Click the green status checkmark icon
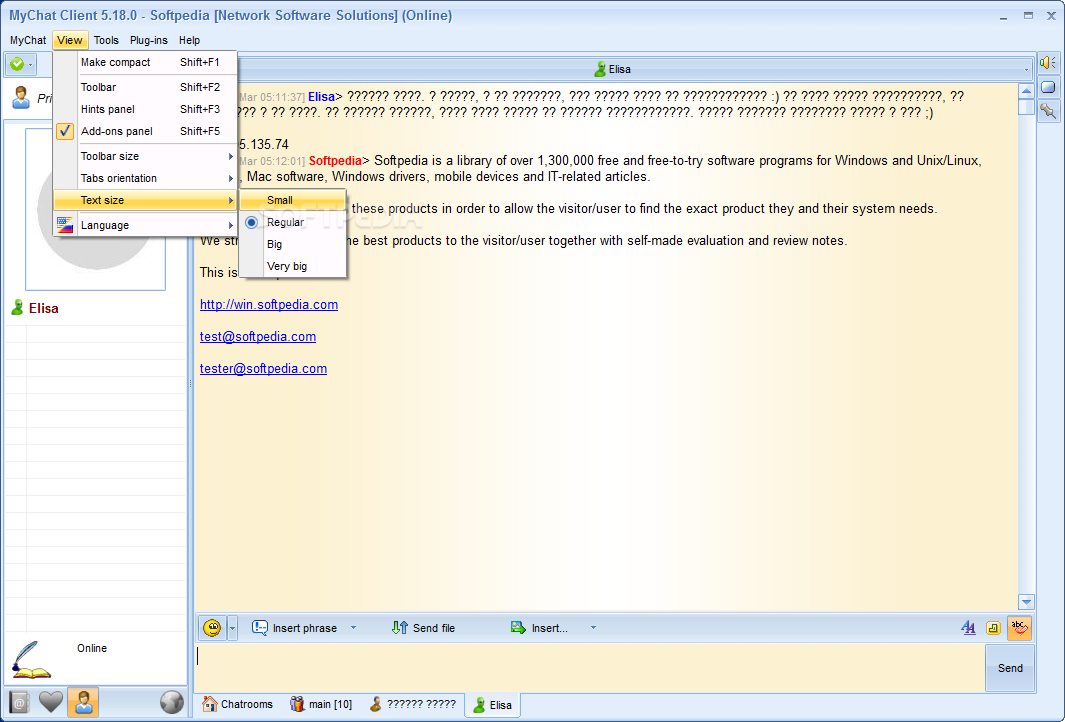 click(x=17, y=64)
